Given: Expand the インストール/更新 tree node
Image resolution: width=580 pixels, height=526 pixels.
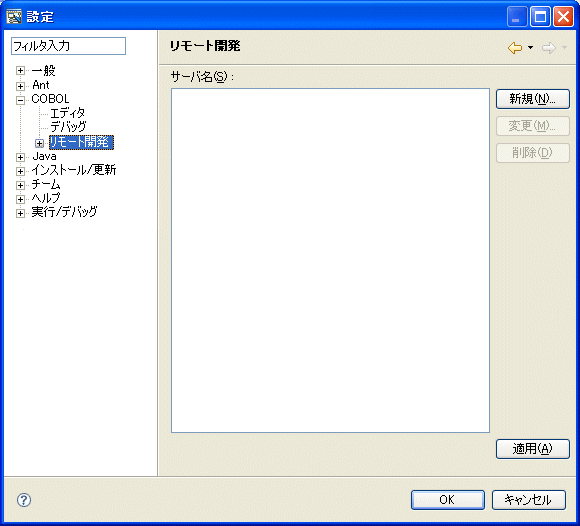Looking at the screenshot, I should [21, 171].
